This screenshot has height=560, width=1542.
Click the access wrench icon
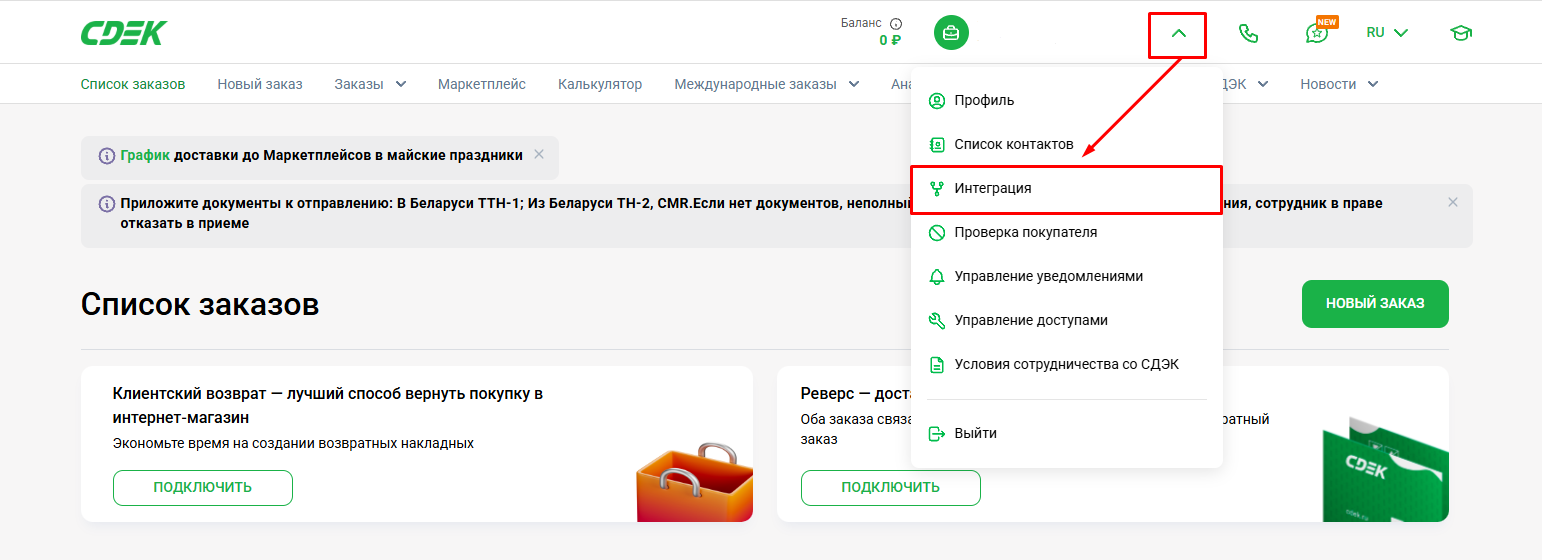coord(937,320)
